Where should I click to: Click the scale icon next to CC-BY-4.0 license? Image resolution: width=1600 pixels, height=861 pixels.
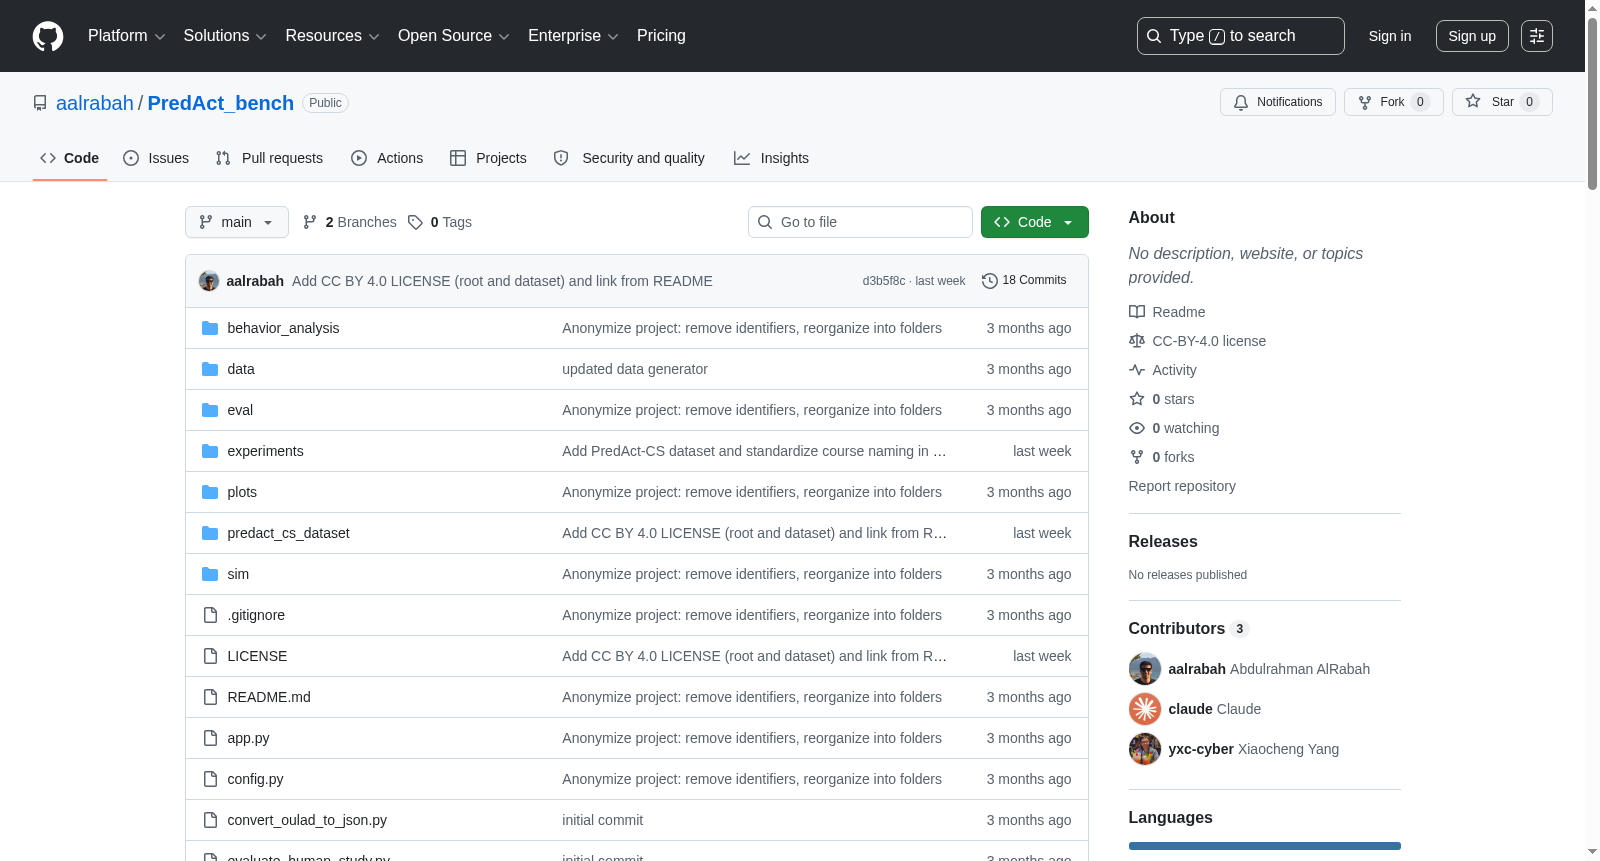[1137, 341]
